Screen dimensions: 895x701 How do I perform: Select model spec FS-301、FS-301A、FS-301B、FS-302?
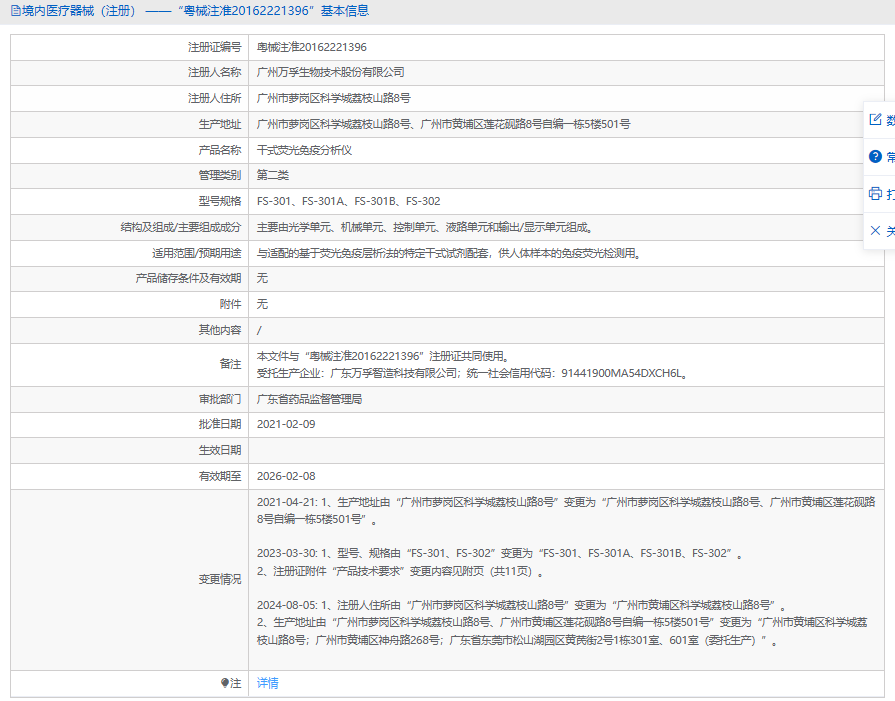(x=348, y=201)
